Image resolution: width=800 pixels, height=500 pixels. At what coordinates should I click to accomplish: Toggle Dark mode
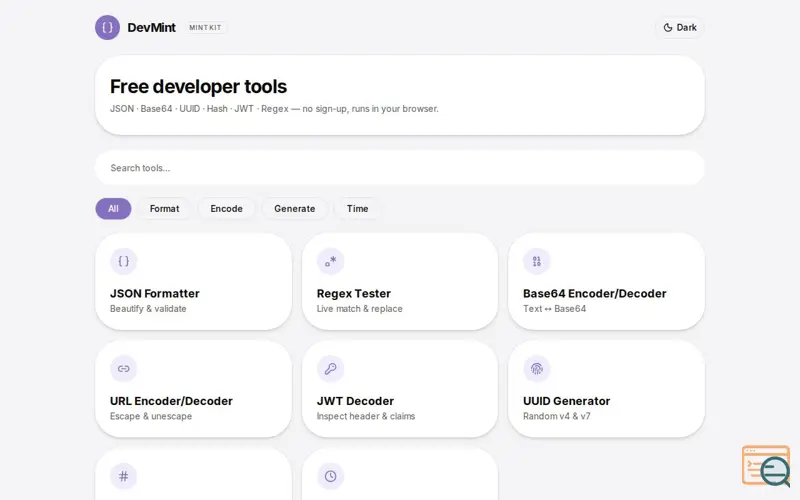click(x=680, y=28)
